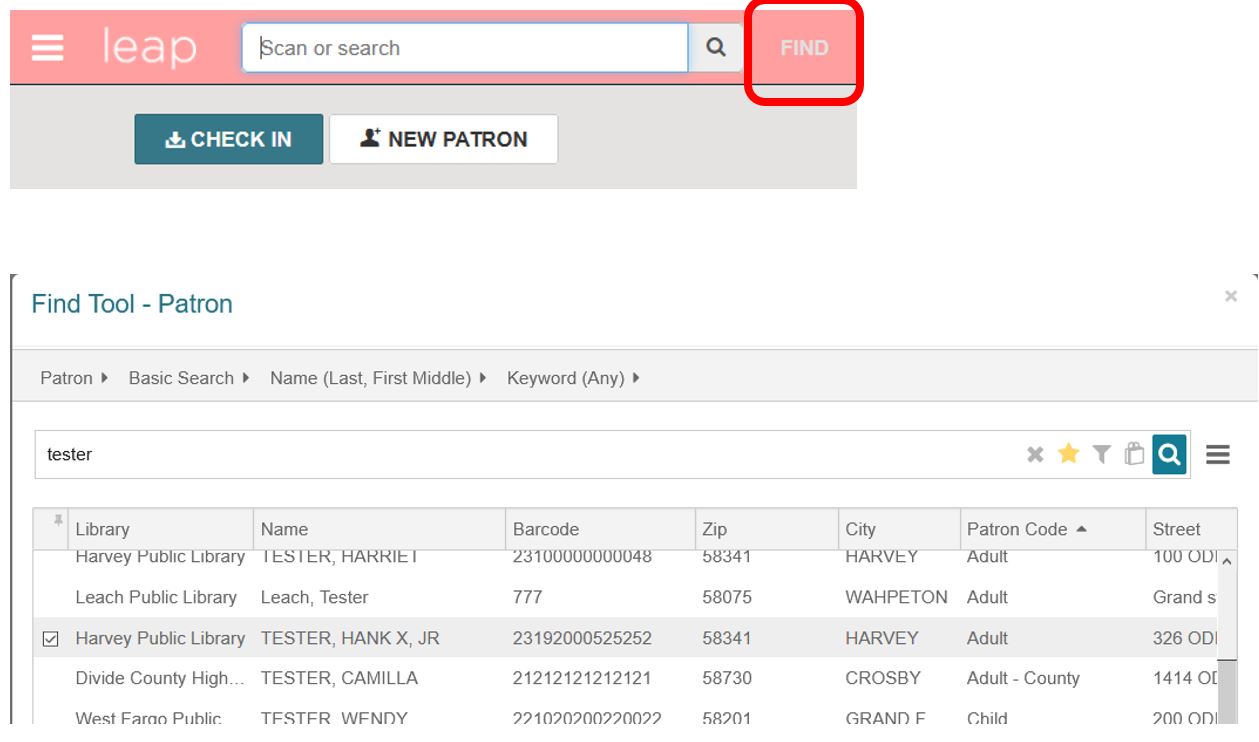1259x742 pixels.
Task: Open the funnel filter icon
Action: coord(1101,455)
